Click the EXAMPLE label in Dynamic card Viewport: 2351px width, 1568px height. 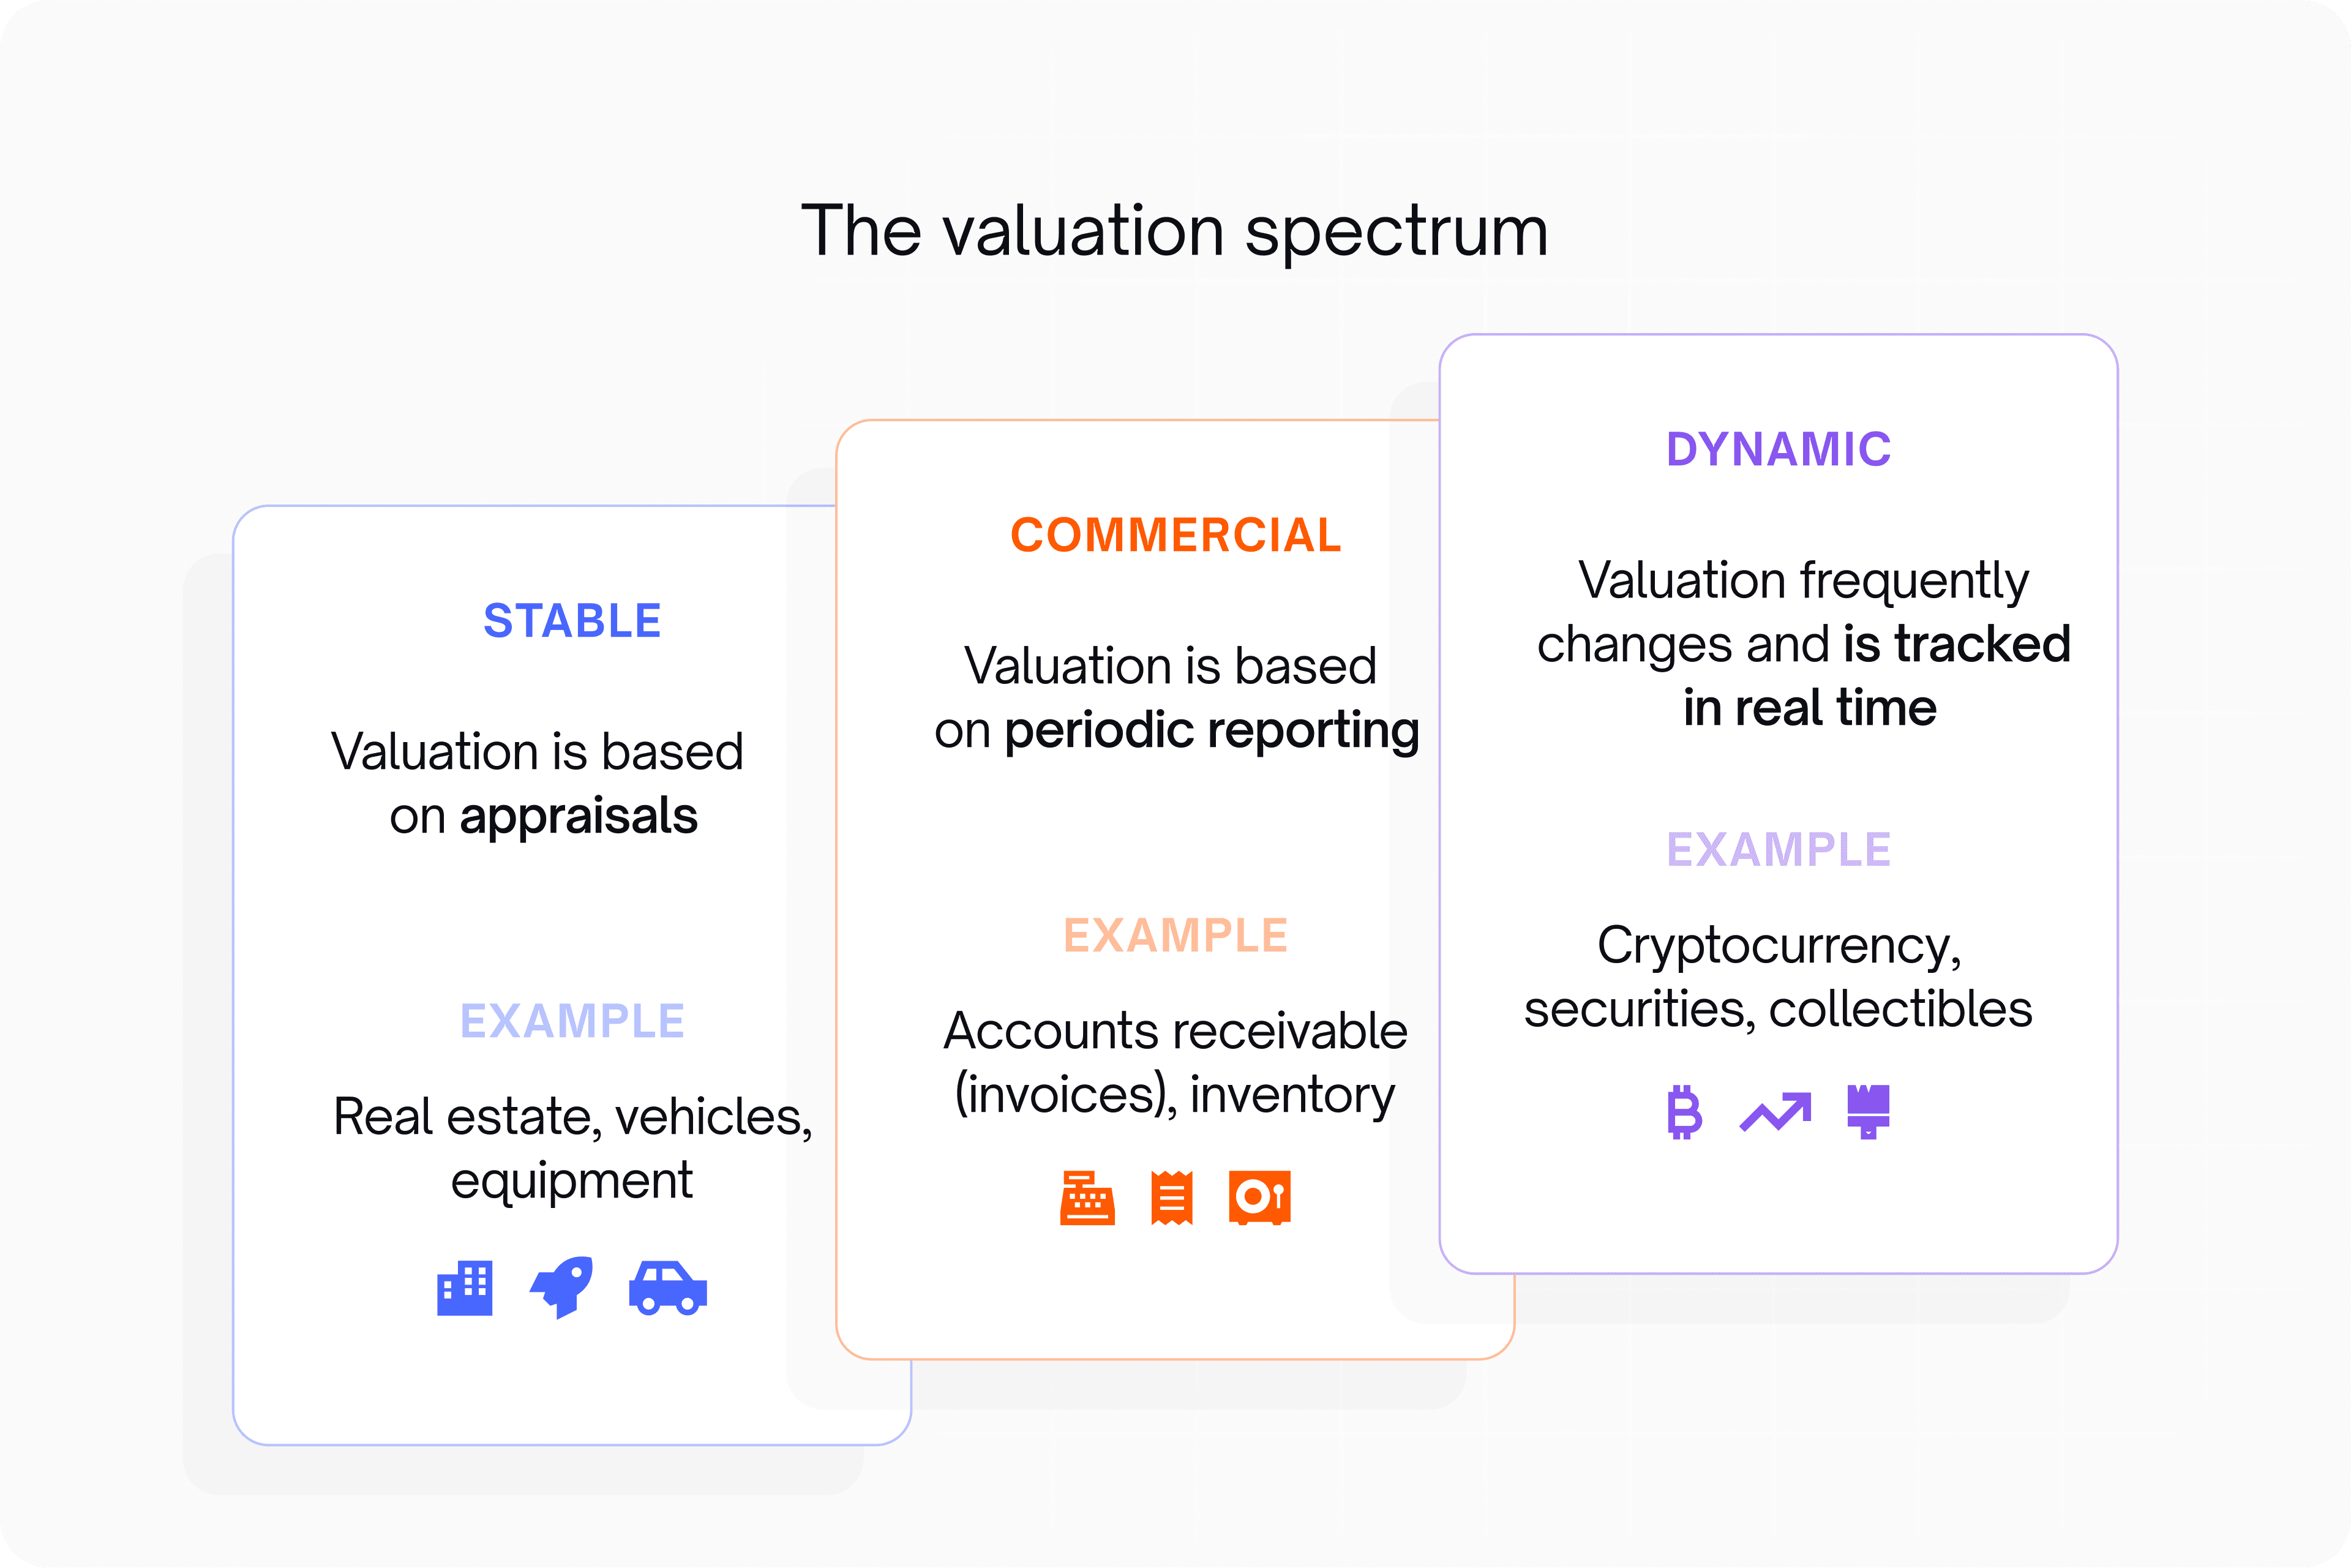click(1779, 850)
